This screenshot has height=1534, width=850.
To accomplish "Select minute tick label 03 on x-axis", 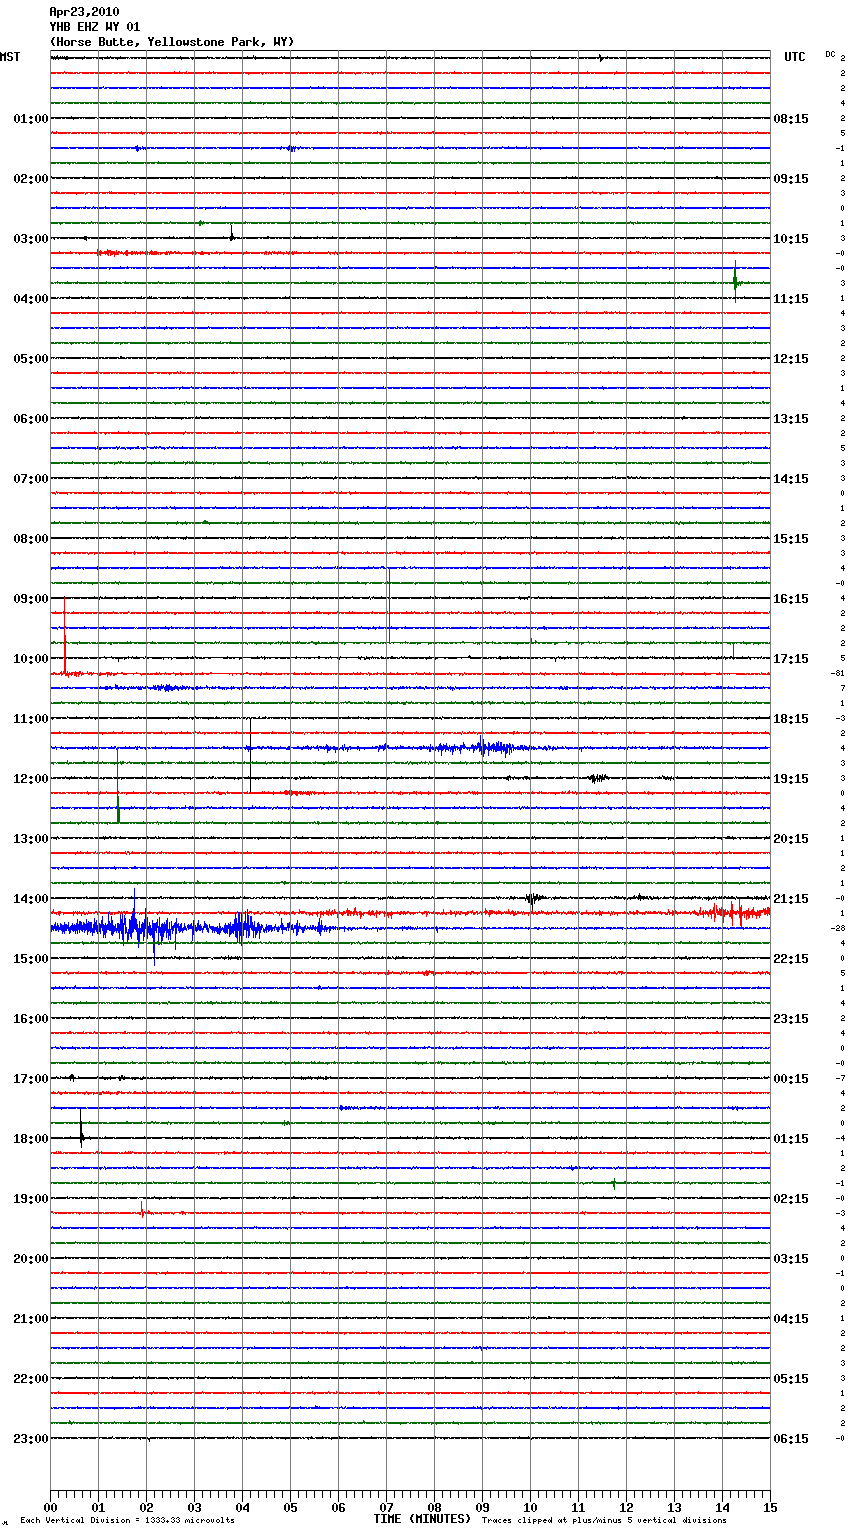I will coord(194,1507).
